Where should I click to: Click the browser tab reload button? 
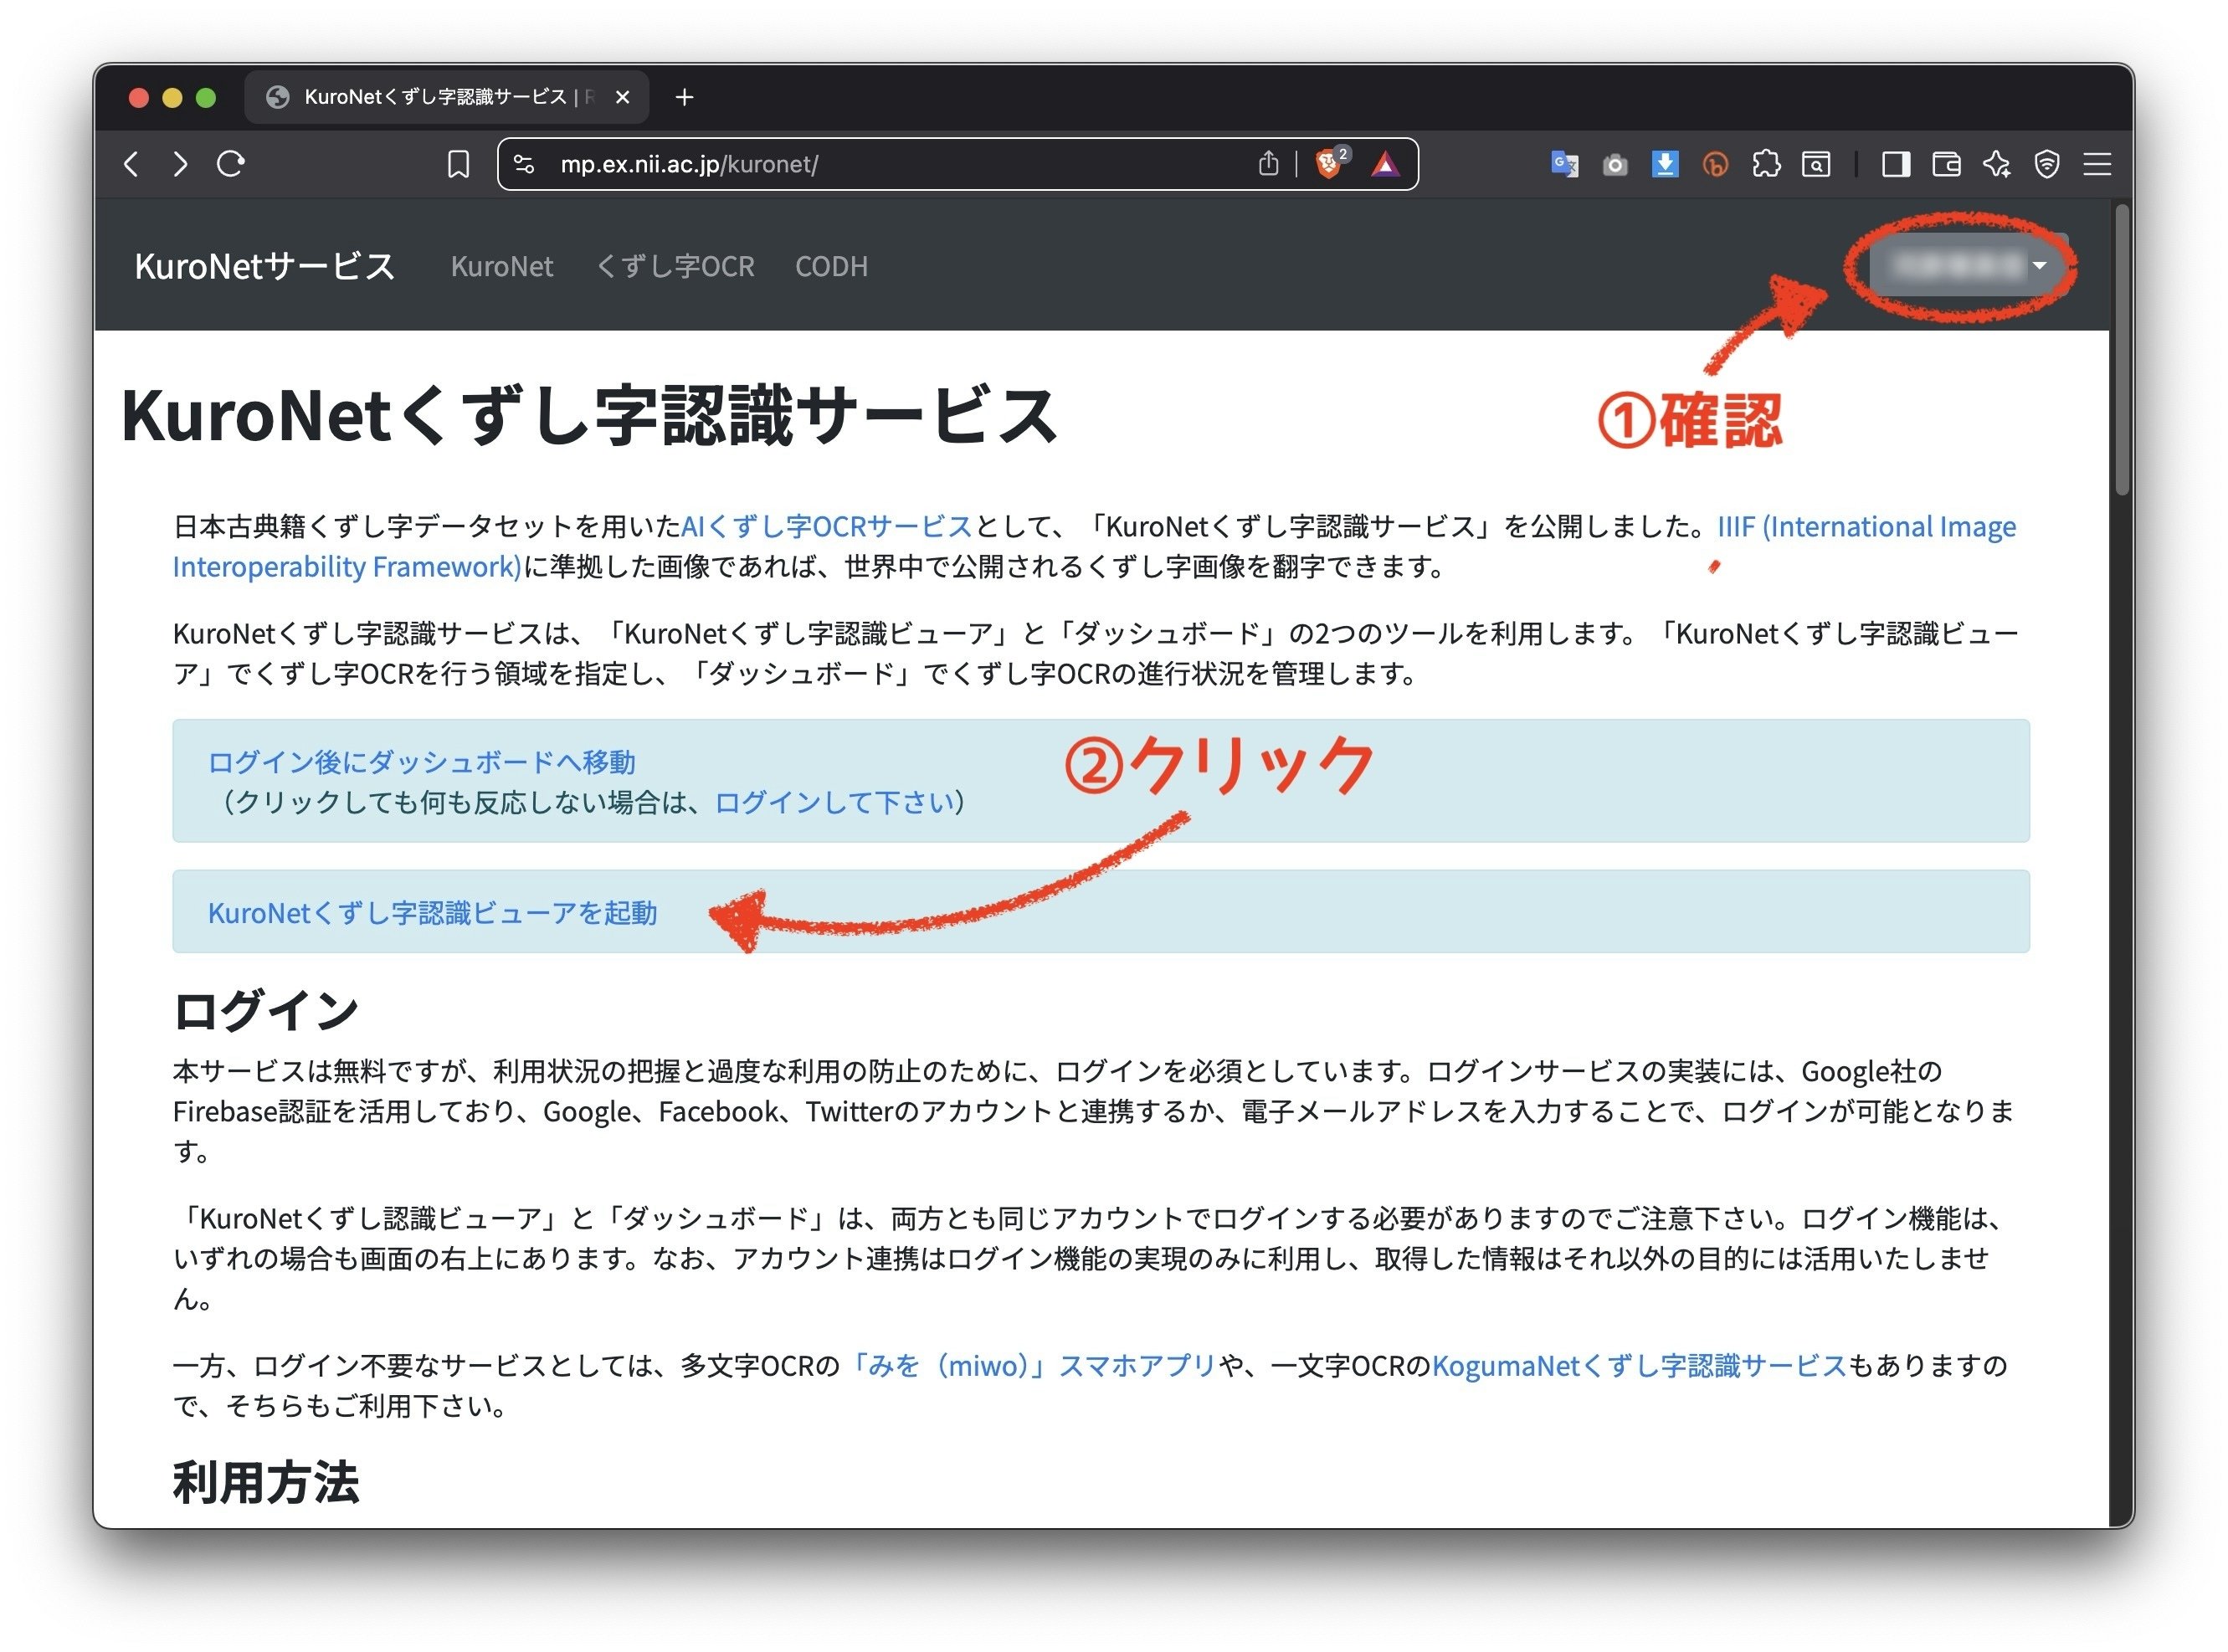click(x=231, y=164)
